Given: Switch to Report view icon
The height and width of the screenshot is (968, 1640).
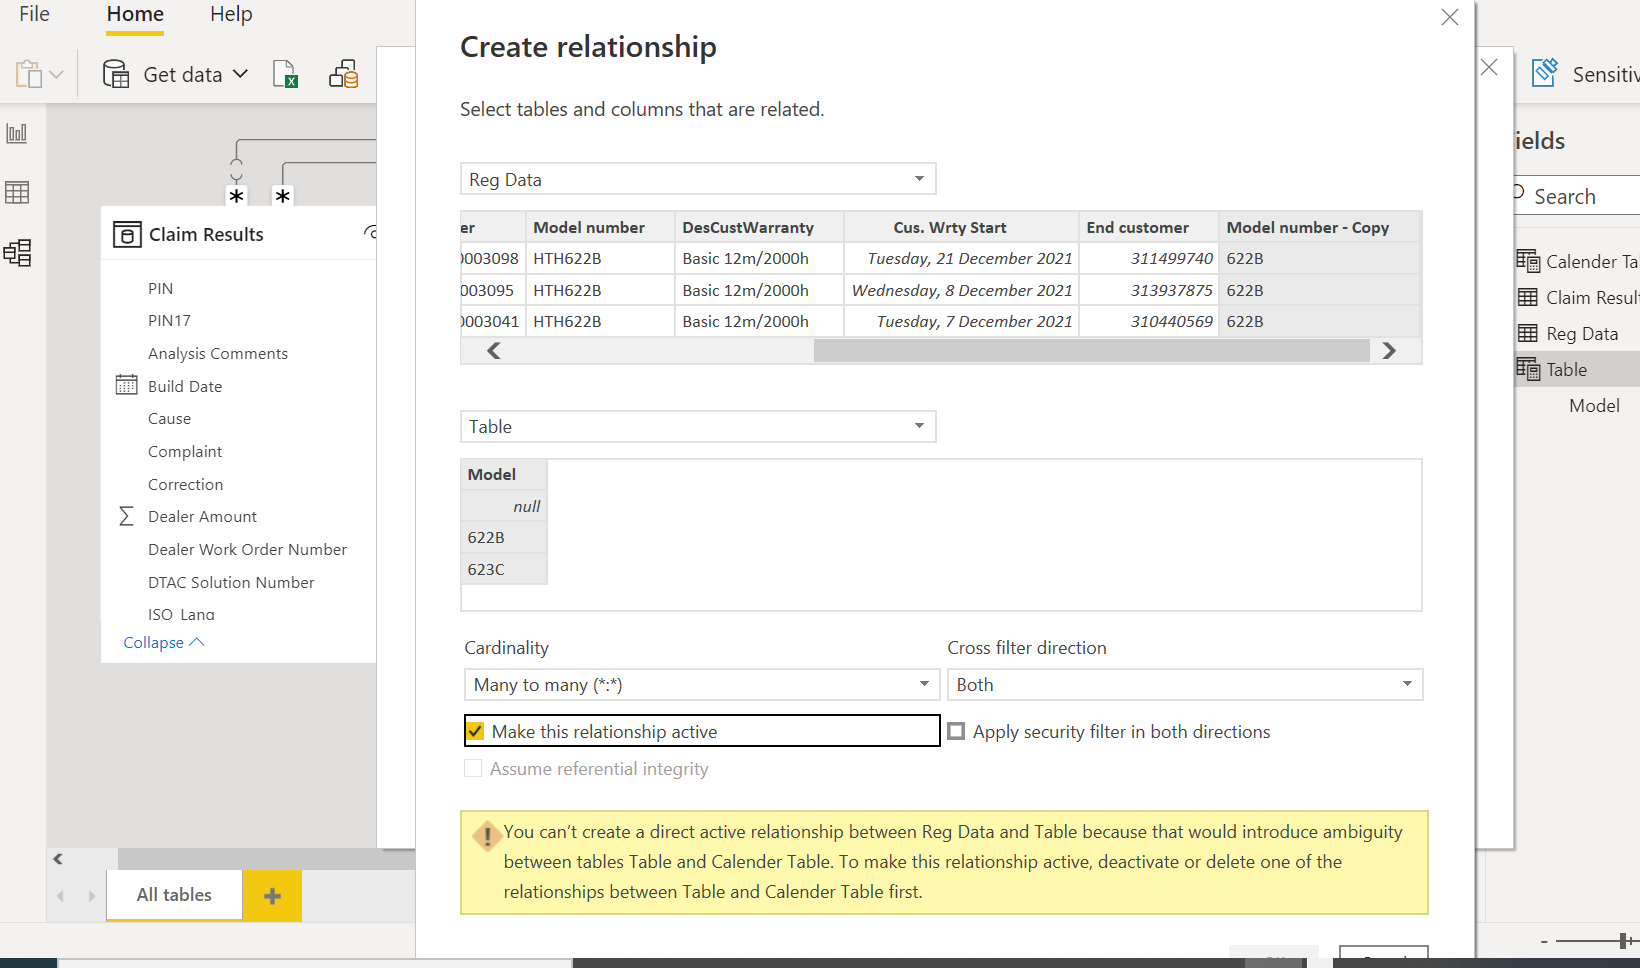Looking at the screenshot, I should pos(17,133).
